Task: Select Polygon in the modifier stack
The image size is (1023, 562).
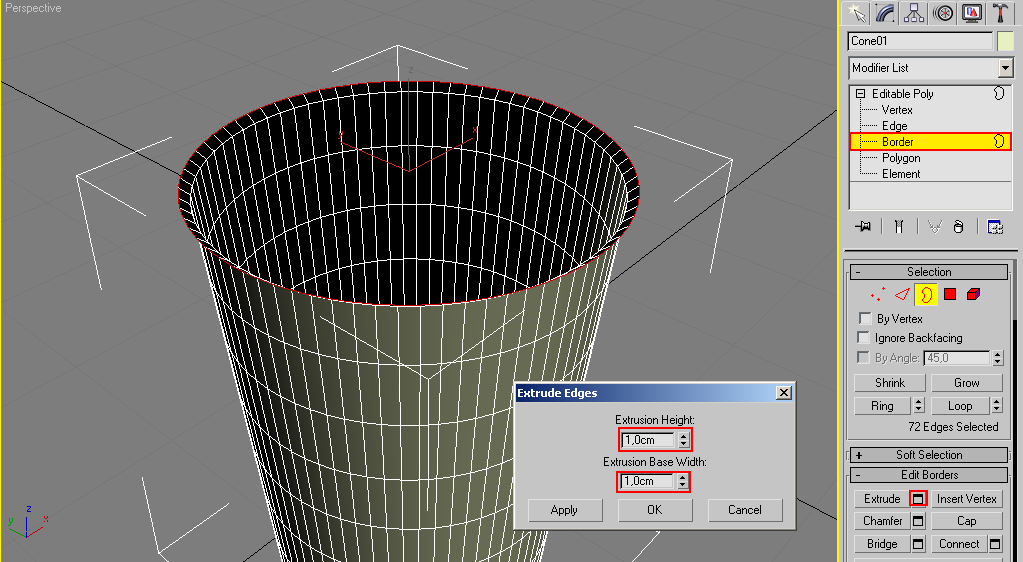Action: pos(901,158)
